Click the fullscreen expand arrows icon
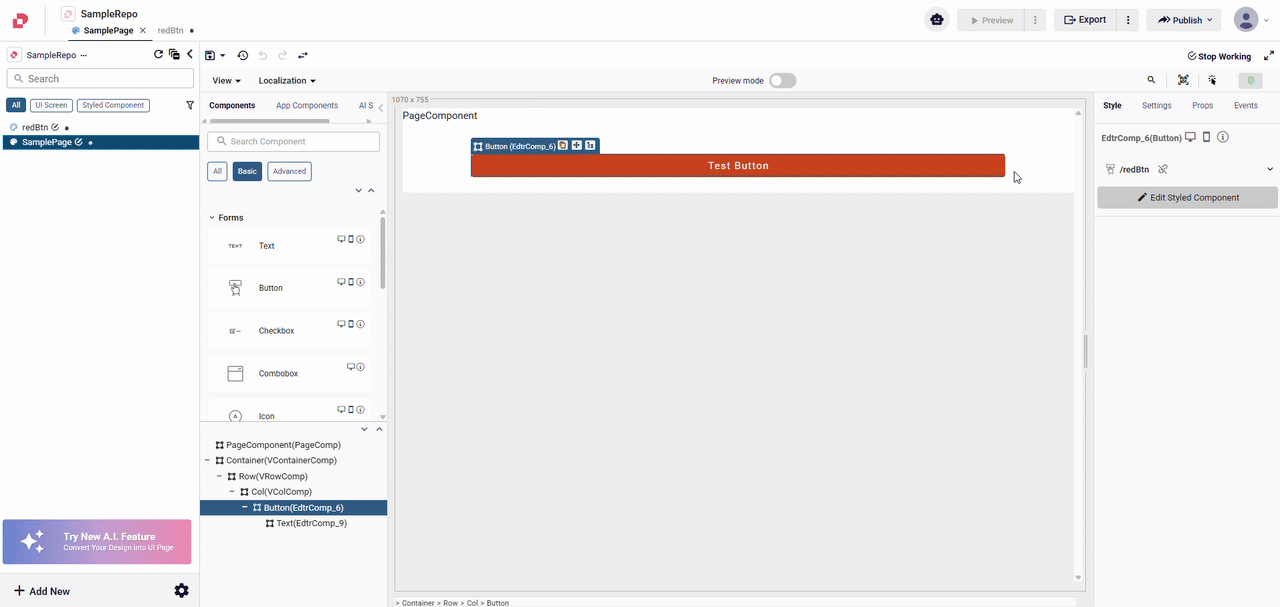Image resolution: width=1280 pixels, height=607 pixels. [x=1270, y=56]
